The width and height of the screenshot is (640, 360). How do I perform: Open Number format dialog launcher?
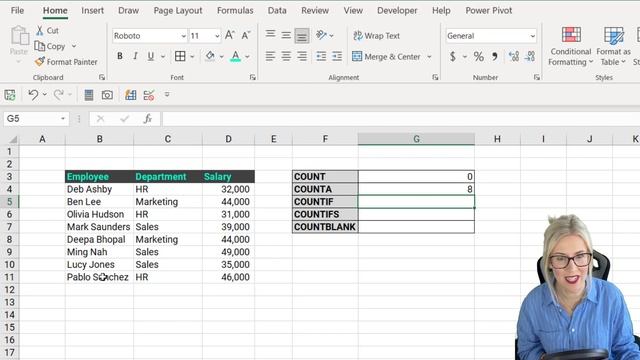pyautogui.click(x=537, y=78)
